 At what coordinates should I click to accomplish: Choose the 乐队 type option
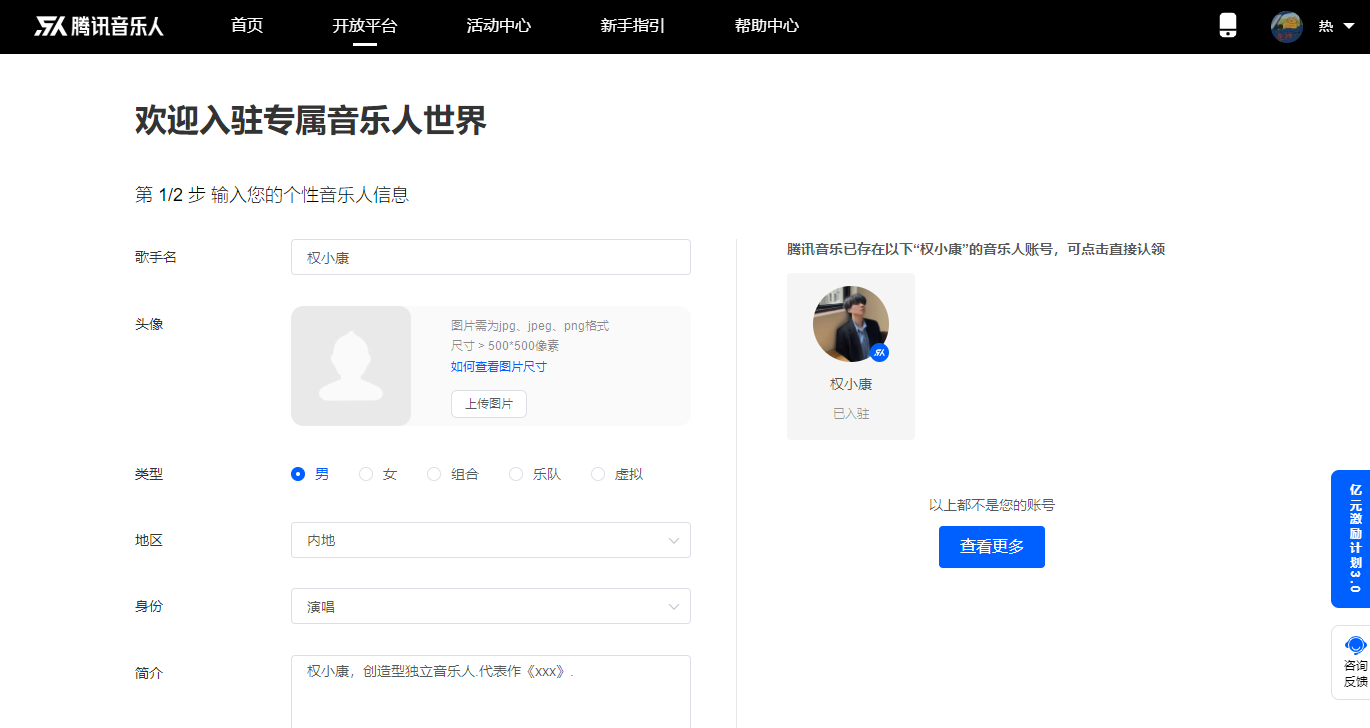tap(516, 474)
